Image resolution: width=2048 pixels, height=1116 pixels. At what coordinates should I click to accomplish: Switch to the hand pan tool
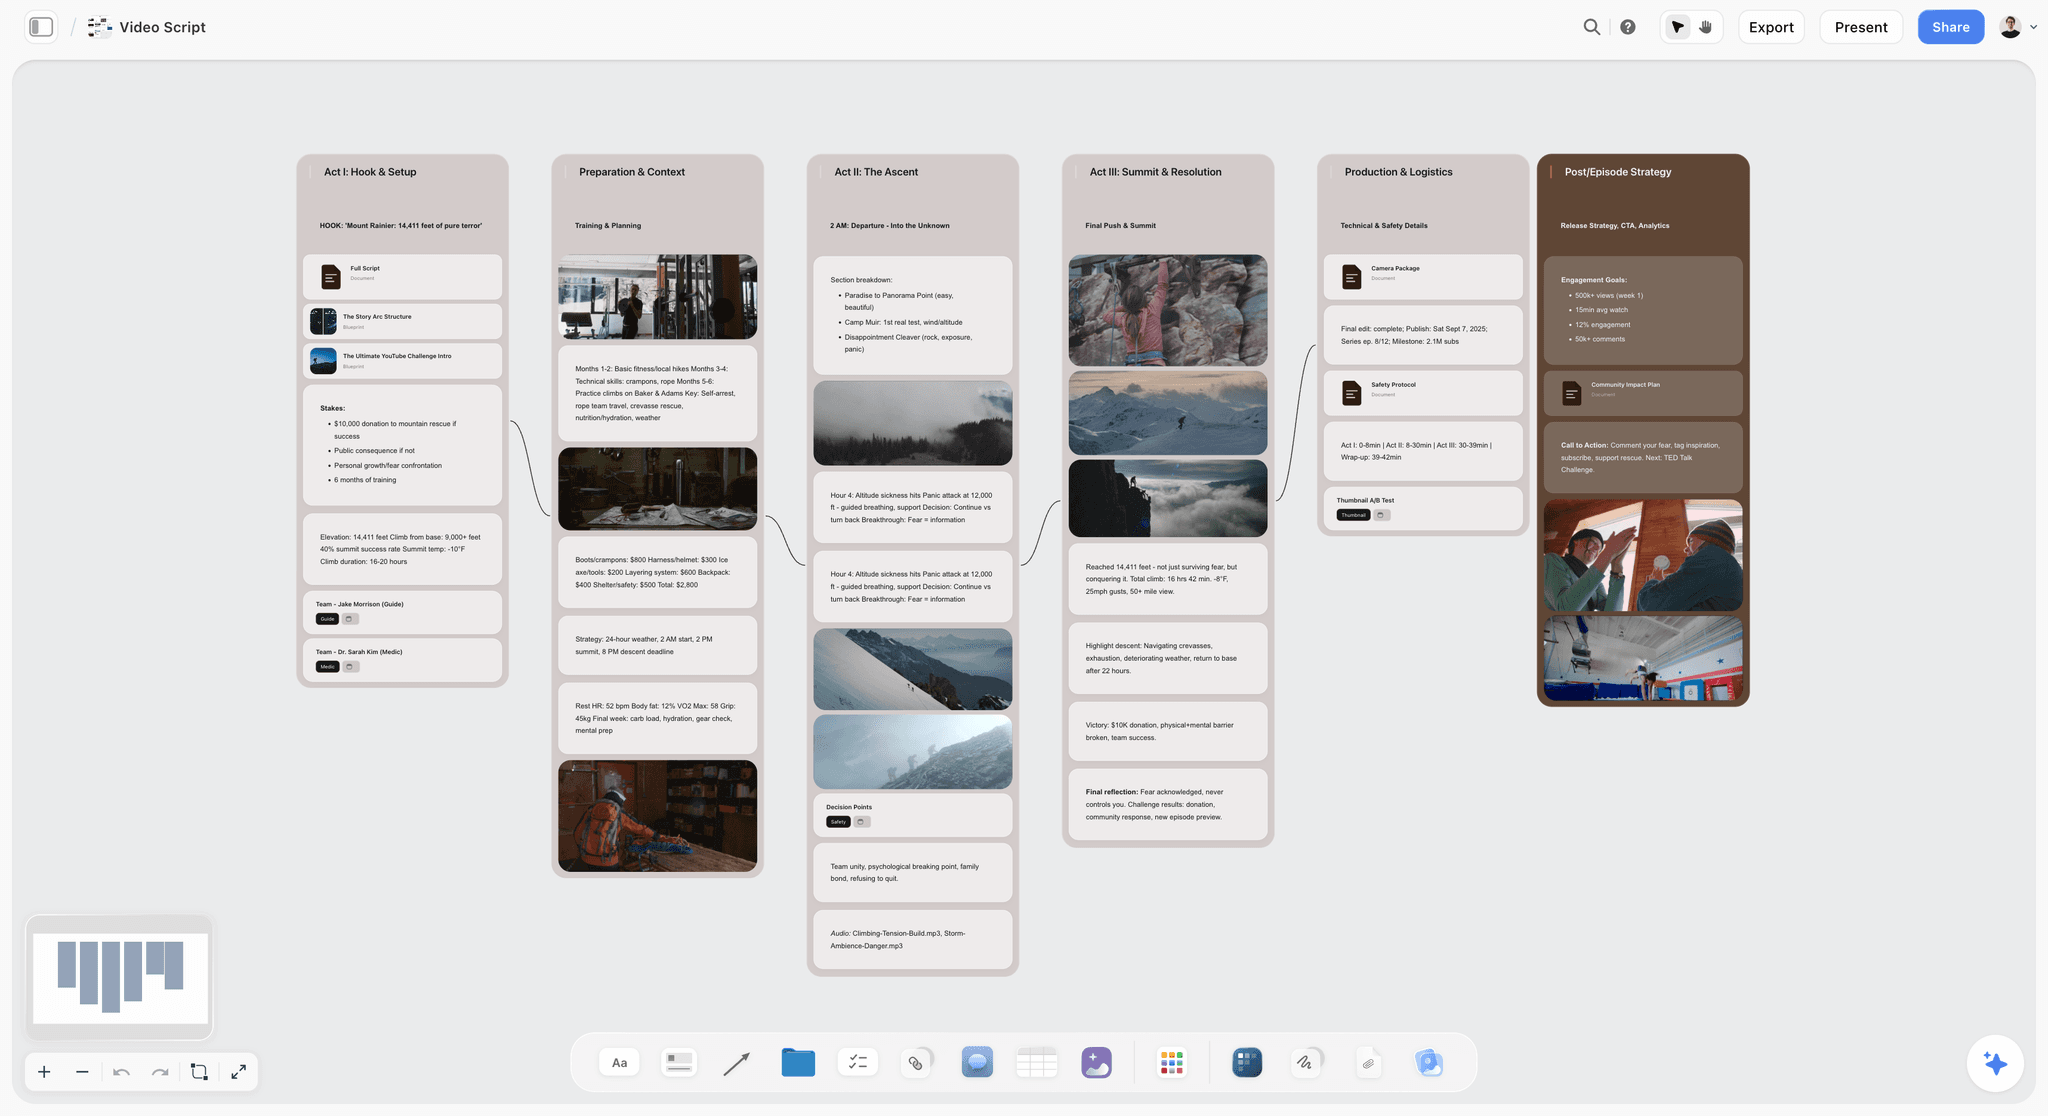[x=1706, y=27]
